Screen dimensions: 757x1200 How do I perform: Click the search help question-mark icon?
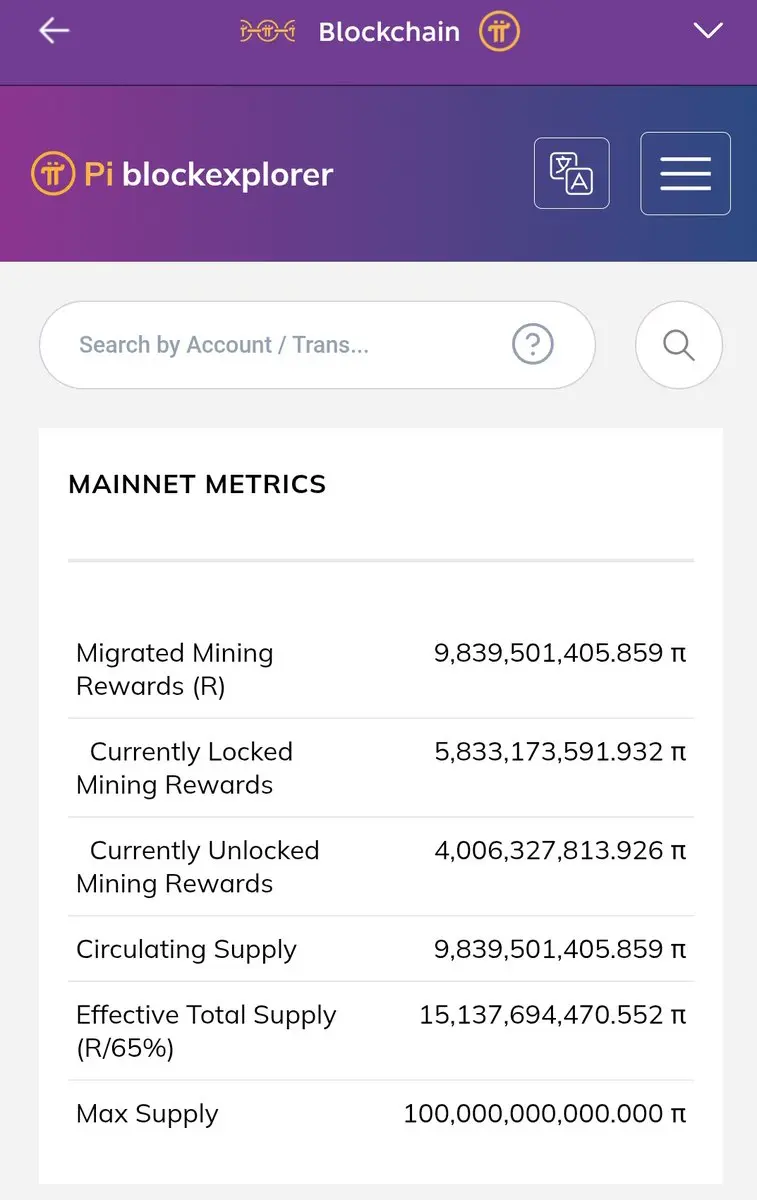pyautogui.click(x=532, y=345)
